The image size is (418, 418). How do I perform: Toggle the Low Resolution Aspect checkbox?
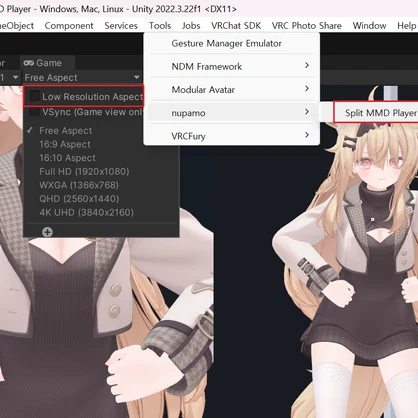coord(34,96)
